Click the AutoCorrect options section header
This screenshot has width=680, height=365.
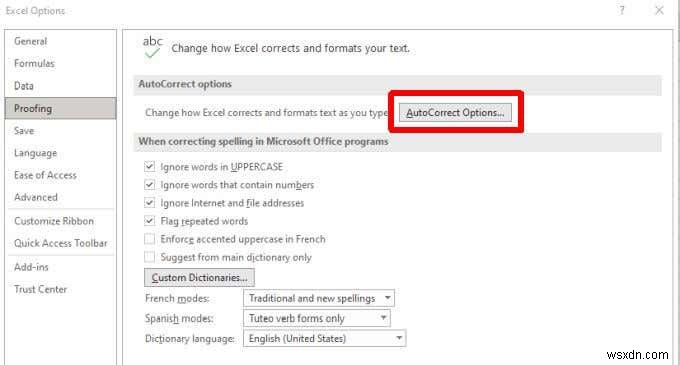[397, 84]
